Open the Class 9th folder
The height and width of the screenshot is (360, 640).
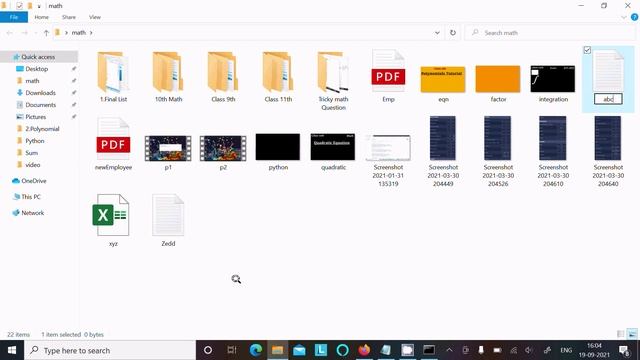[x=223, y=77]
